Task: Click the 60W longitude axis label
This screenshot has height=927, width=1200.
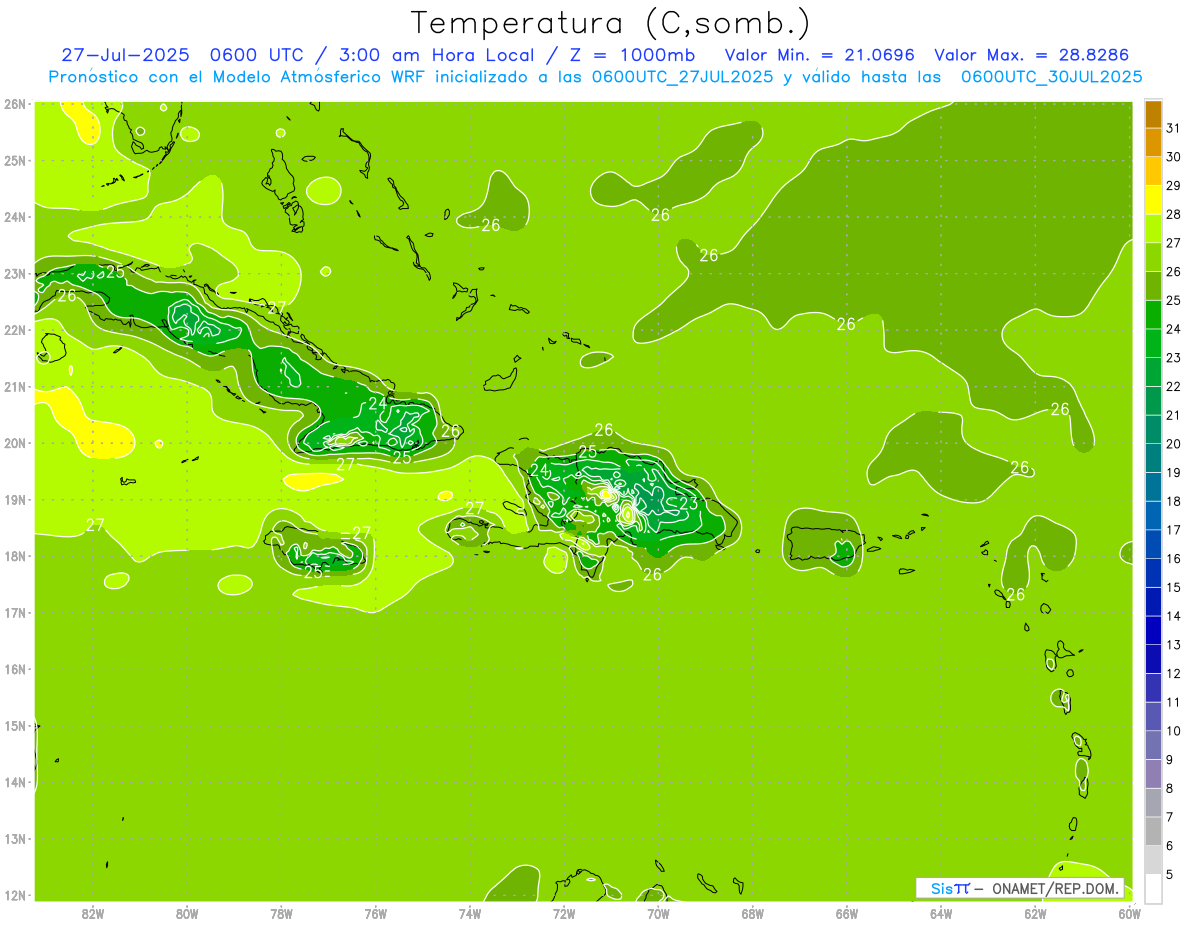Action: pyautogui.click(x=1130, y=913)
